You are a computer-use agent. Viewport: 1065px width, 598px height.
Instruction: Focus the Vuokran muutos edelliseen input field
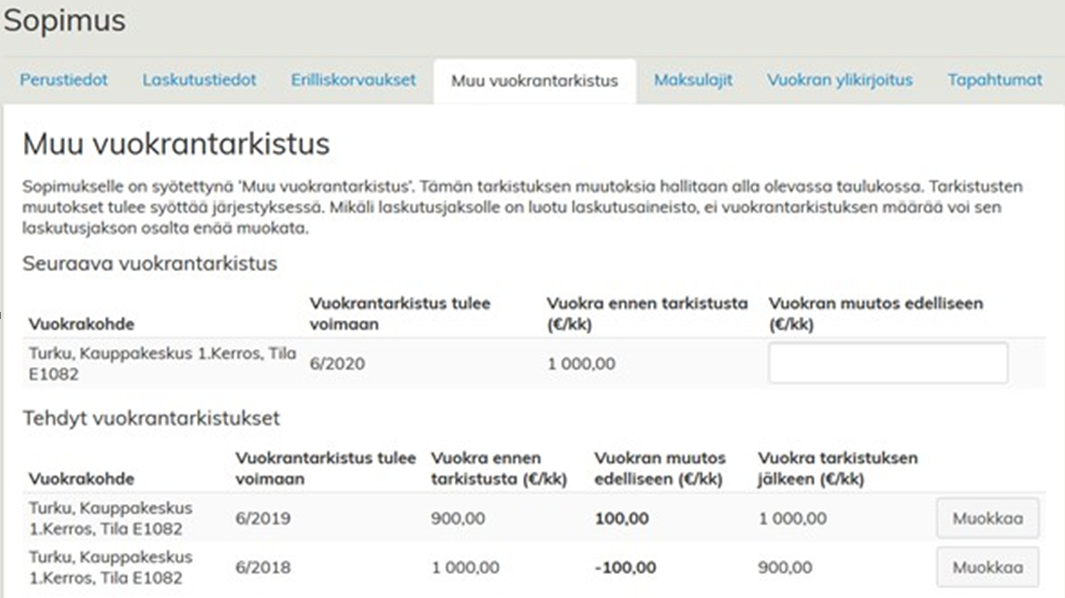tap(887, 364)
